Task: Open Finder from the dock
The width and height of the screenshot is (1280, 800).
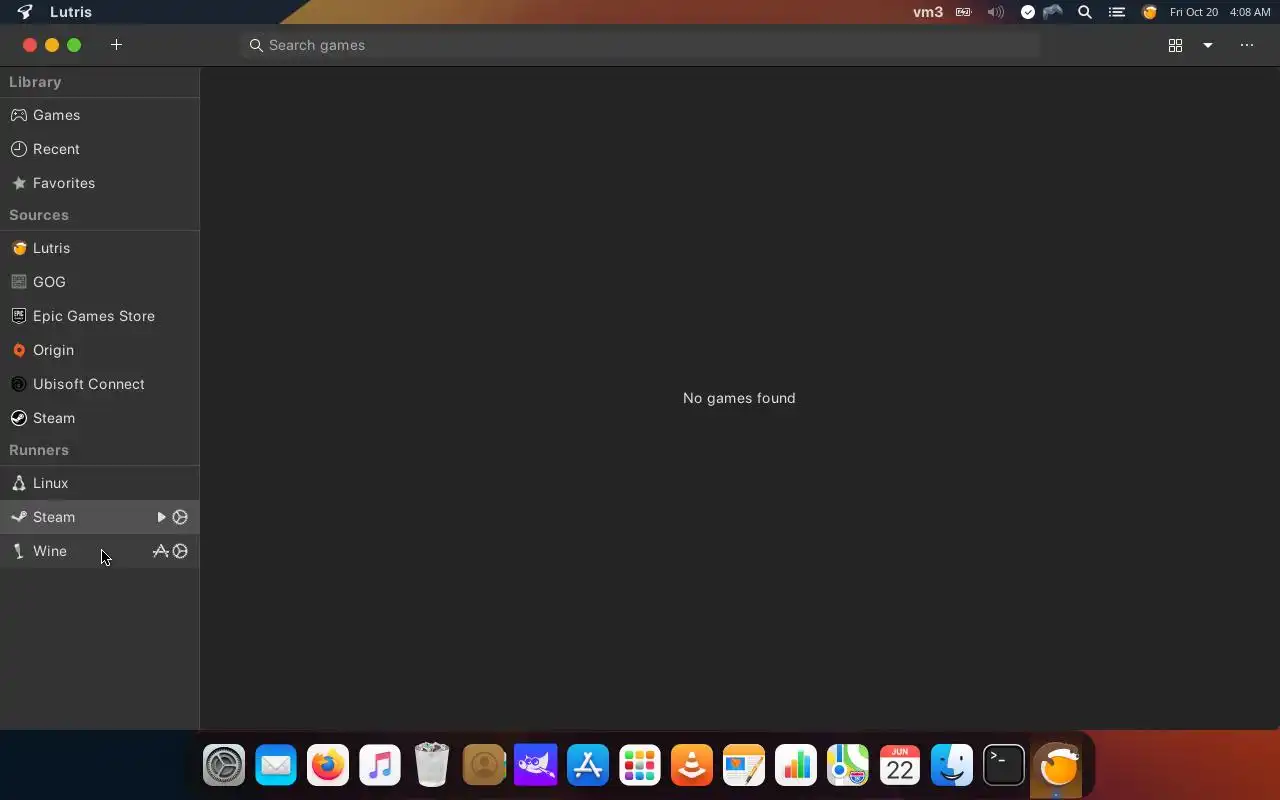Action: (x=952, y=767)
